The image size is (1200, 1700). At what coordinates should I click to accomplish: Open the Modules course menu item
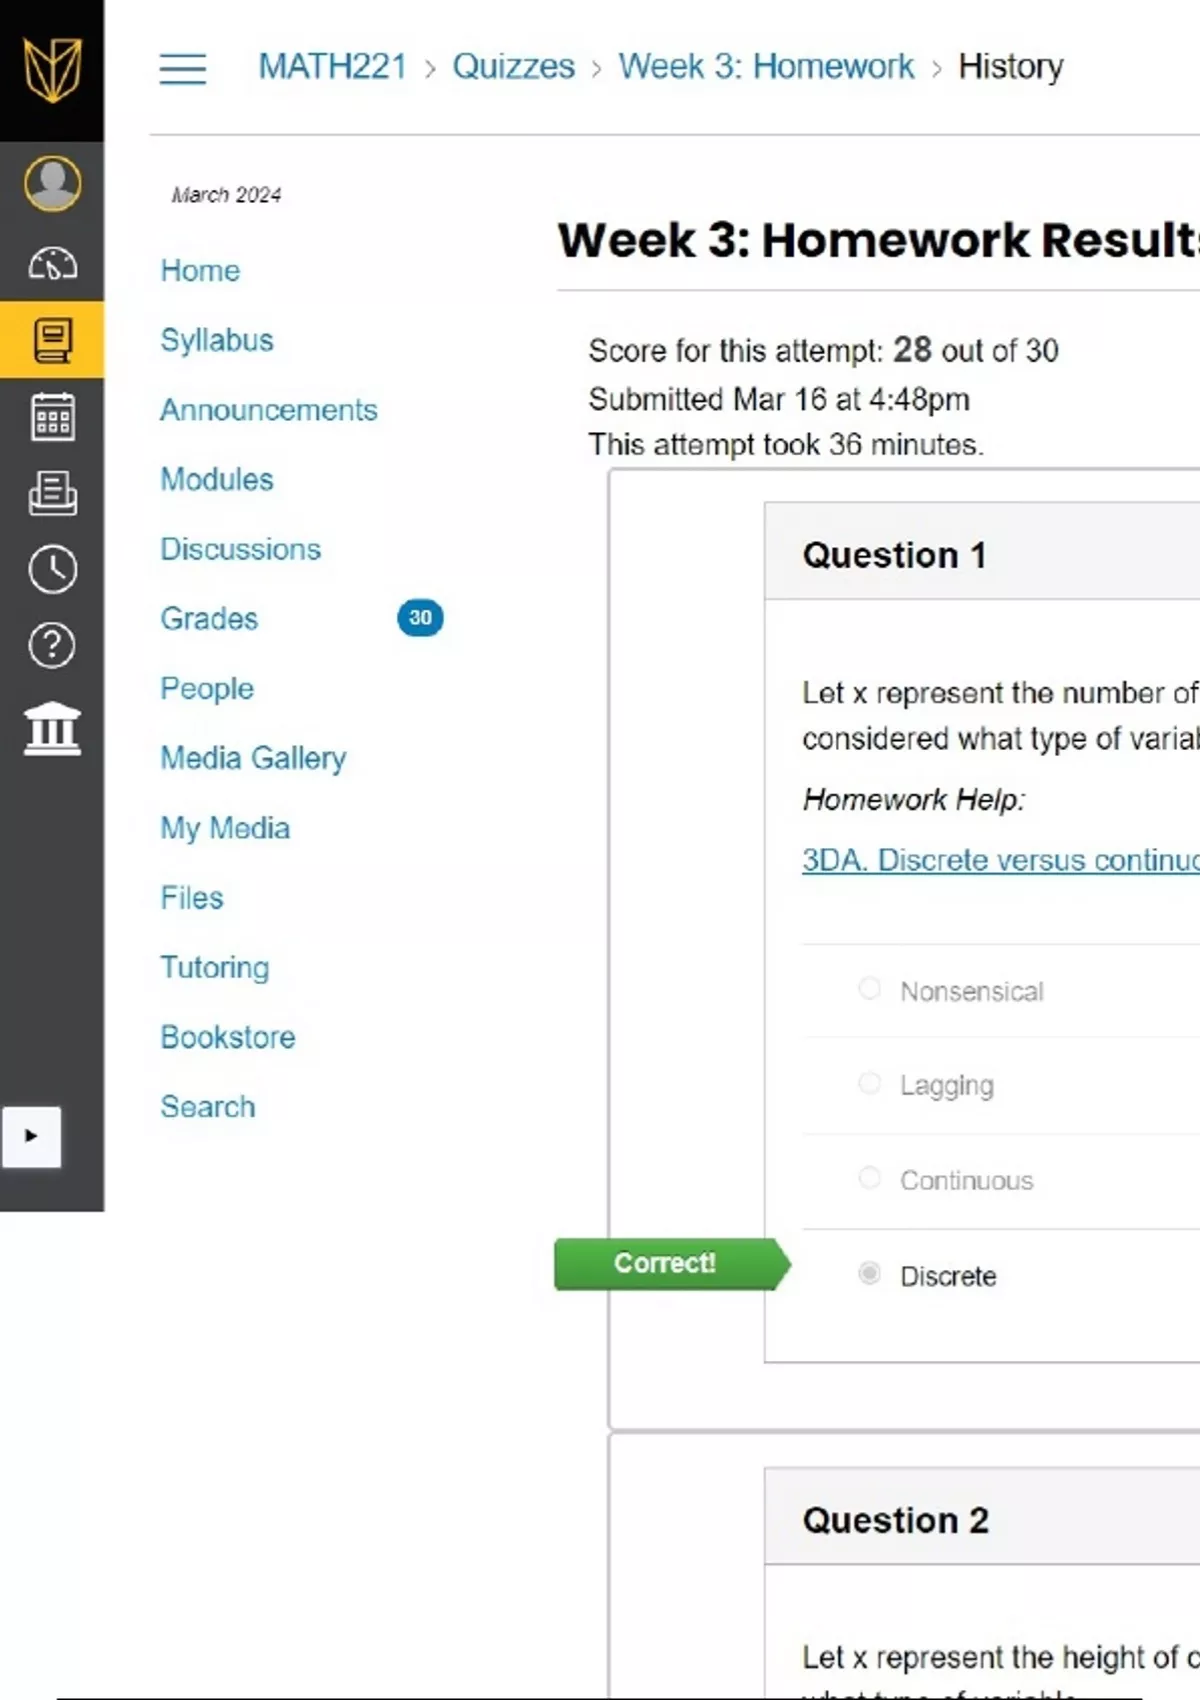217,480
